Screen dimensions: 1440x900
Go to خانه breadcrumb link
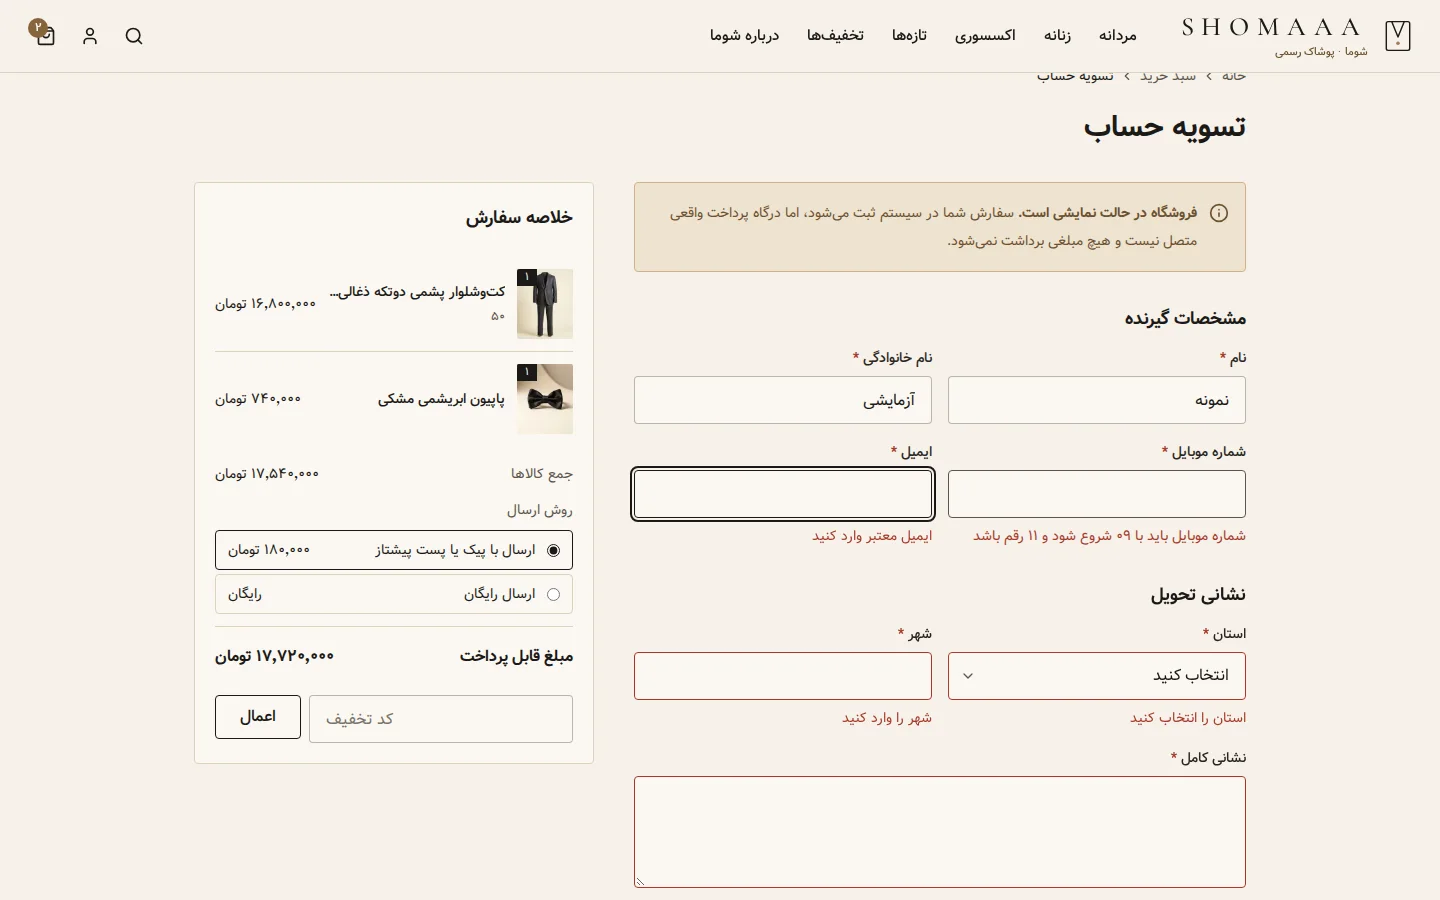click(1234, 76)
